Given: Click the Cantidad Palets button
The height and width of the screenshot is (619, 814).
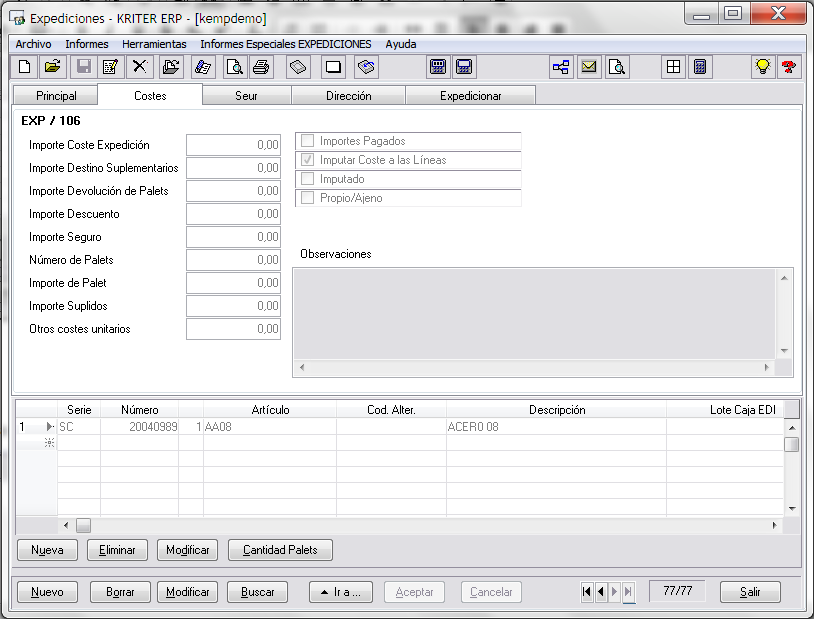Looking at the screenshot, I should click(x=280, y=550).
